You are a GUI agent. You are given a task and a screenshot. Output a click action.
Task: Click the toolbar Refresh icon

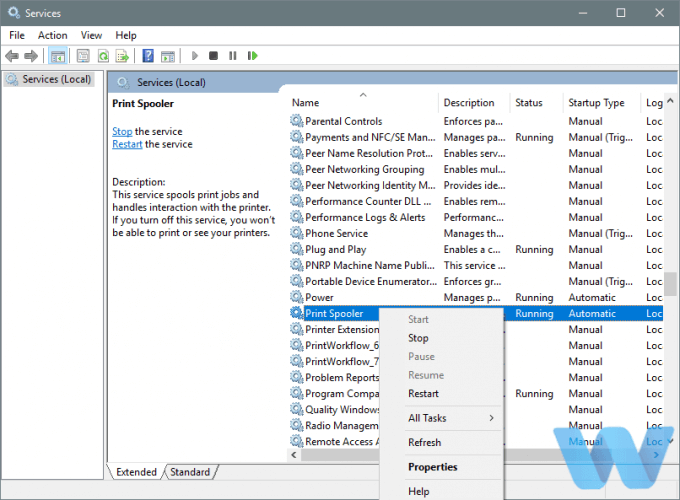(102, 56)
